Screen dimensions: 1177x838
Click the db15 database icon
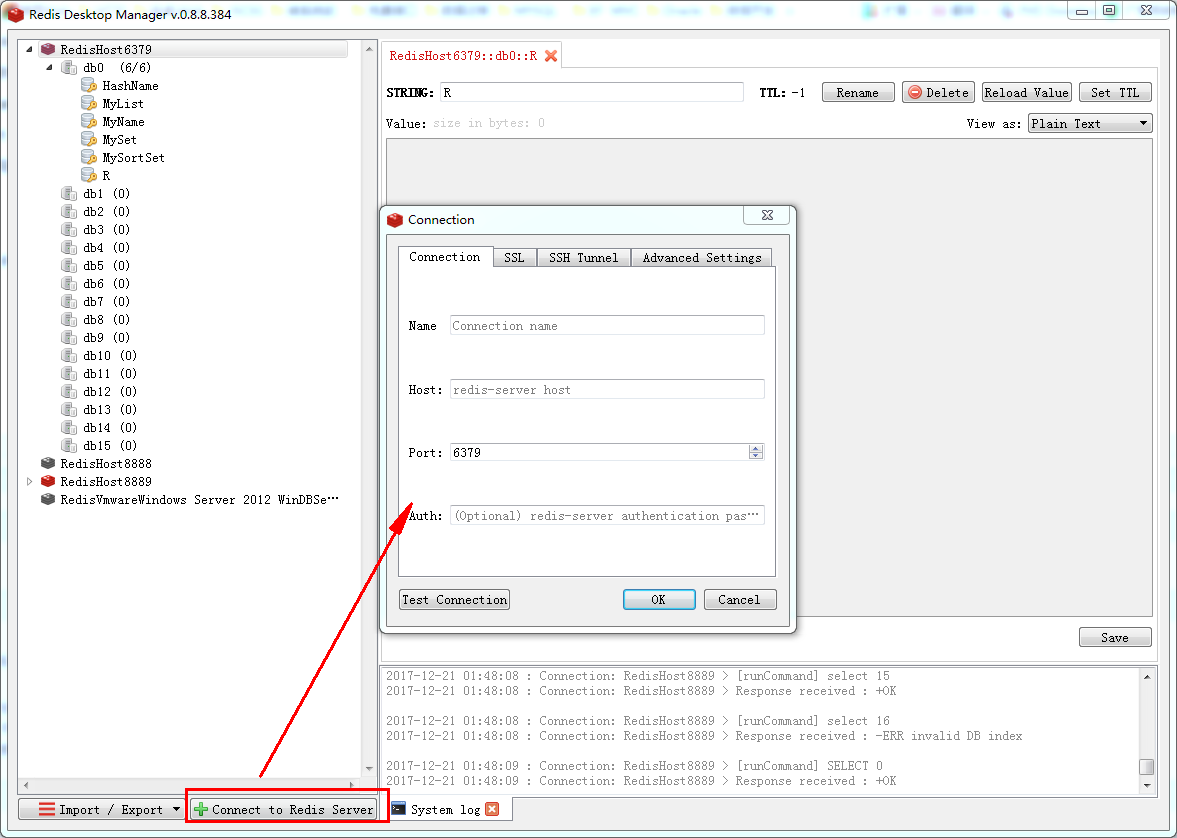pyautogui.click(x=69, y=446)
